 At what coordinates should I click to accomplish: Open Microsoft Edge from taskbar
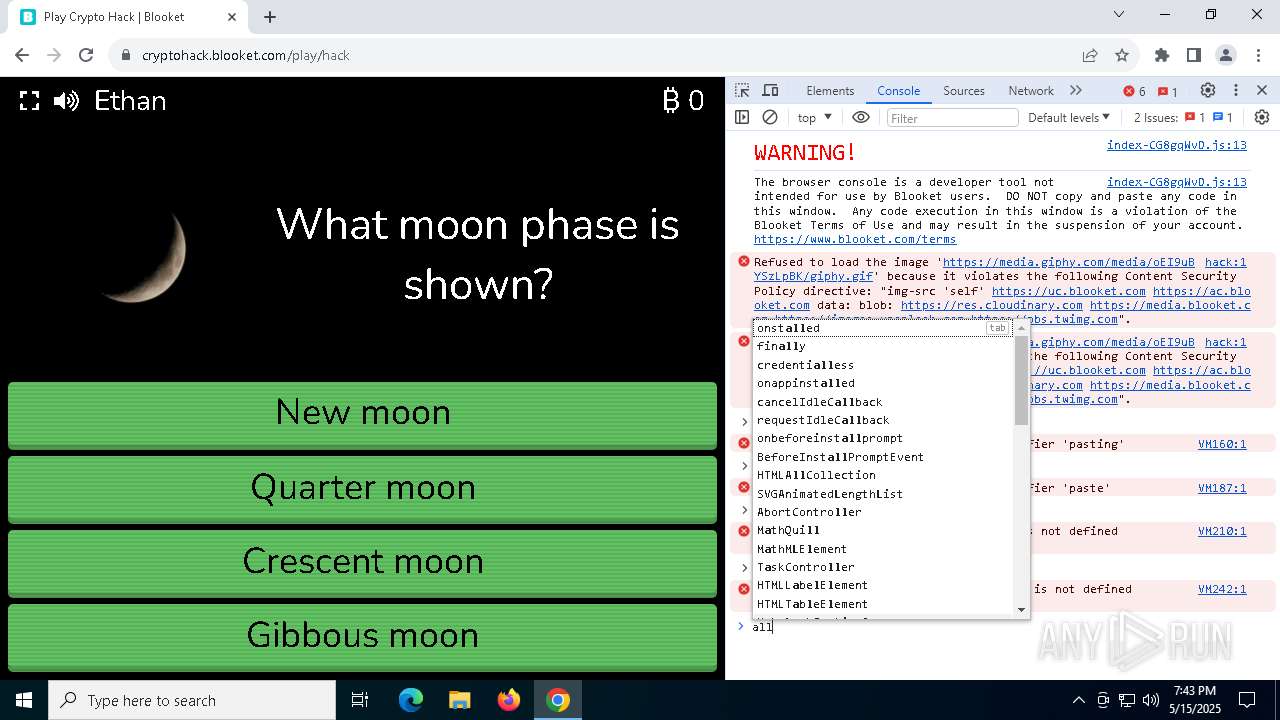(x=411, y=700)
